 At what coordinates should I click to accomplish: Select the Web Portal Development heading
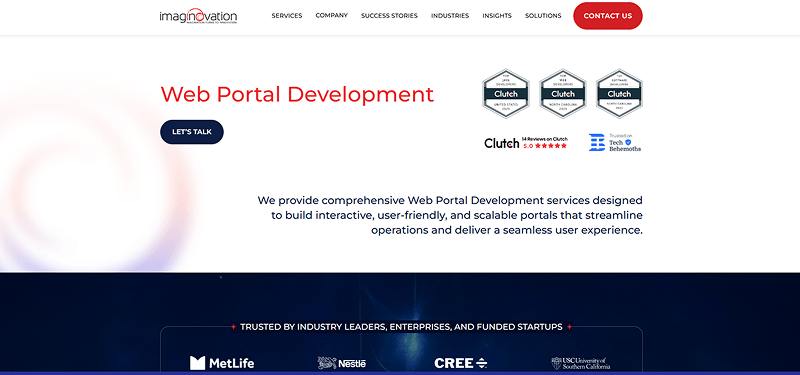pyautogui.click(x=297, y=94)
